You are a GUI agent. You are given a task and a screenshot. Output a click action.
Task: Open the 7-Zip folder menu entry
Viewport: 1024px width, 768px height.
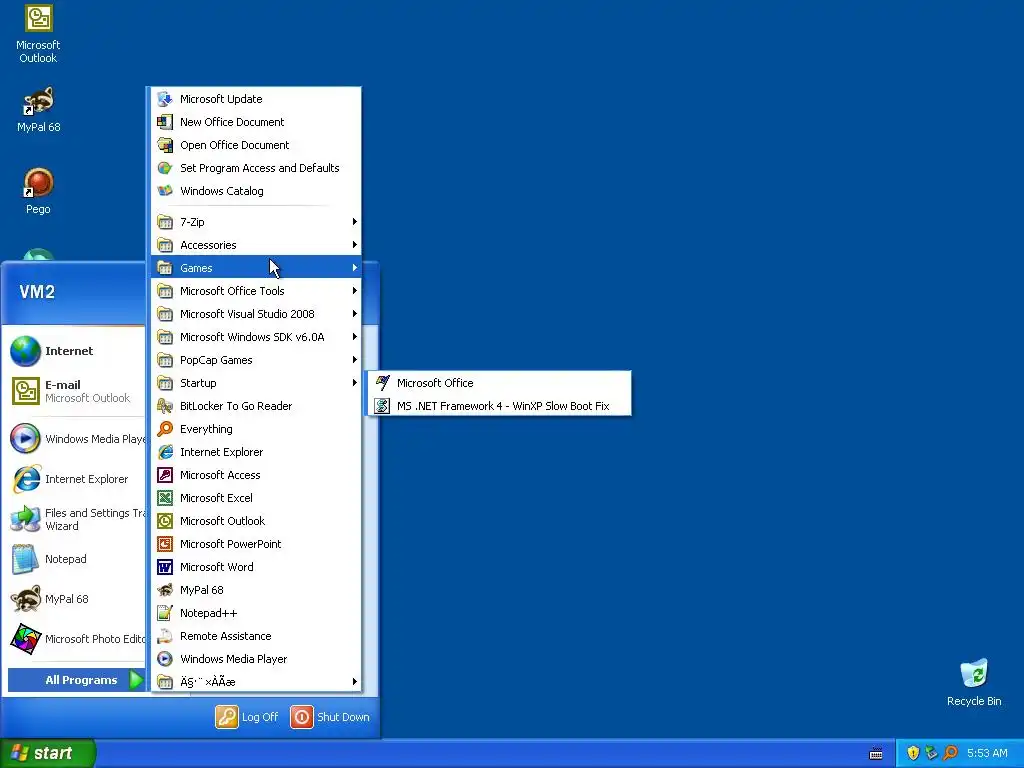coord(256,222)
